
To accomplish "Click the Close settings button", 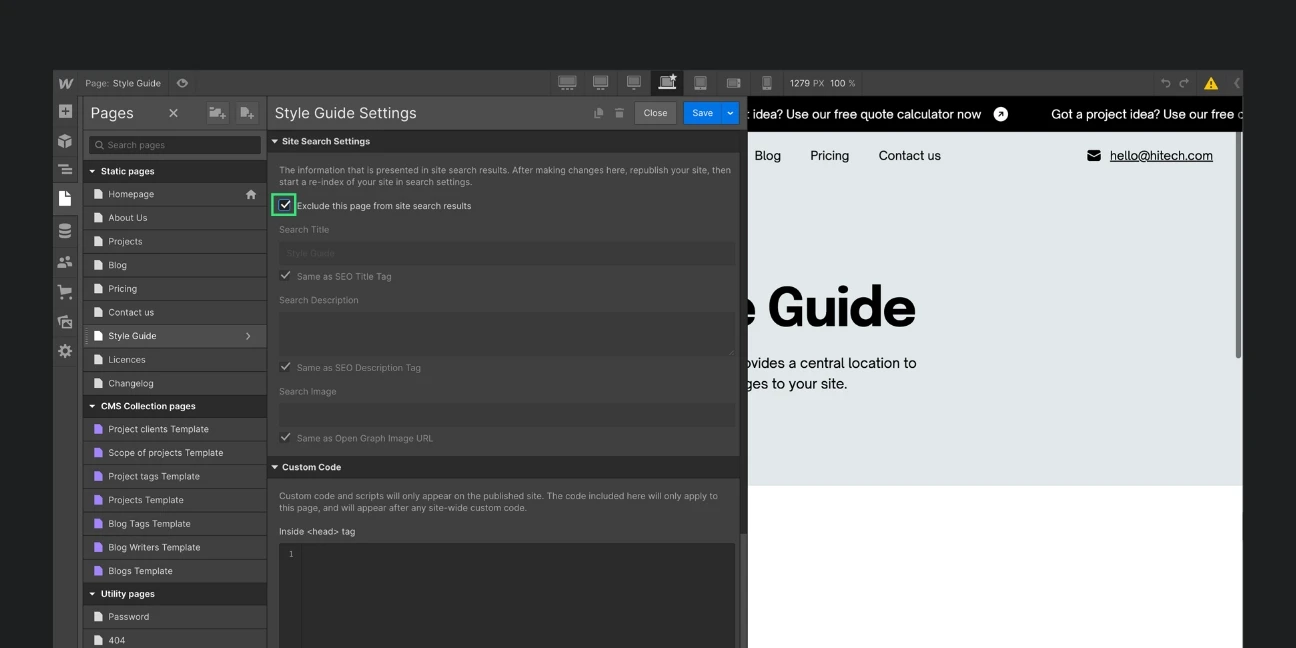I will click(655, 113).
